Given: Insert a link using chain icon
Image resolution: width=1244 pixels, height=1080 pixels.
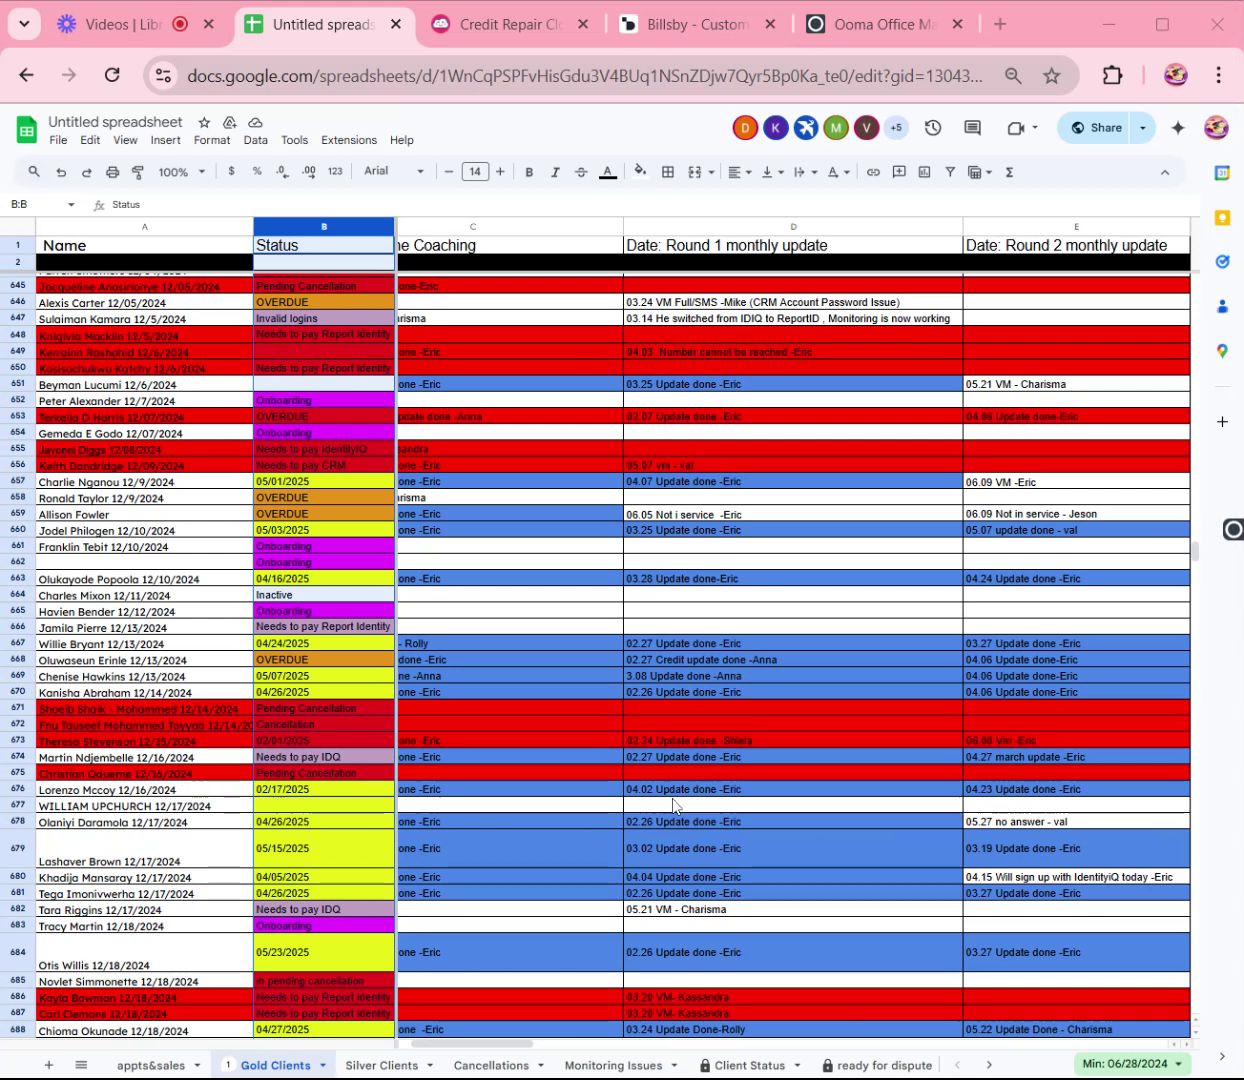Looking at the screenshot, I should point(873,172).
